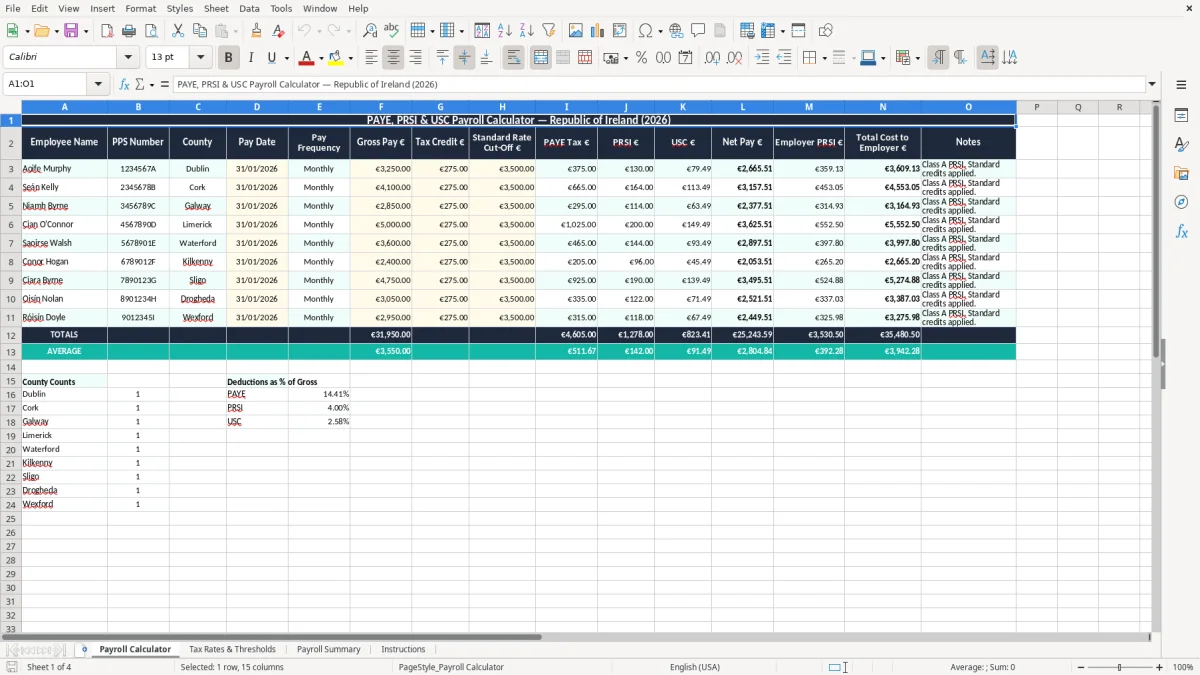Click the Insert Image icon

pos(576,31)
